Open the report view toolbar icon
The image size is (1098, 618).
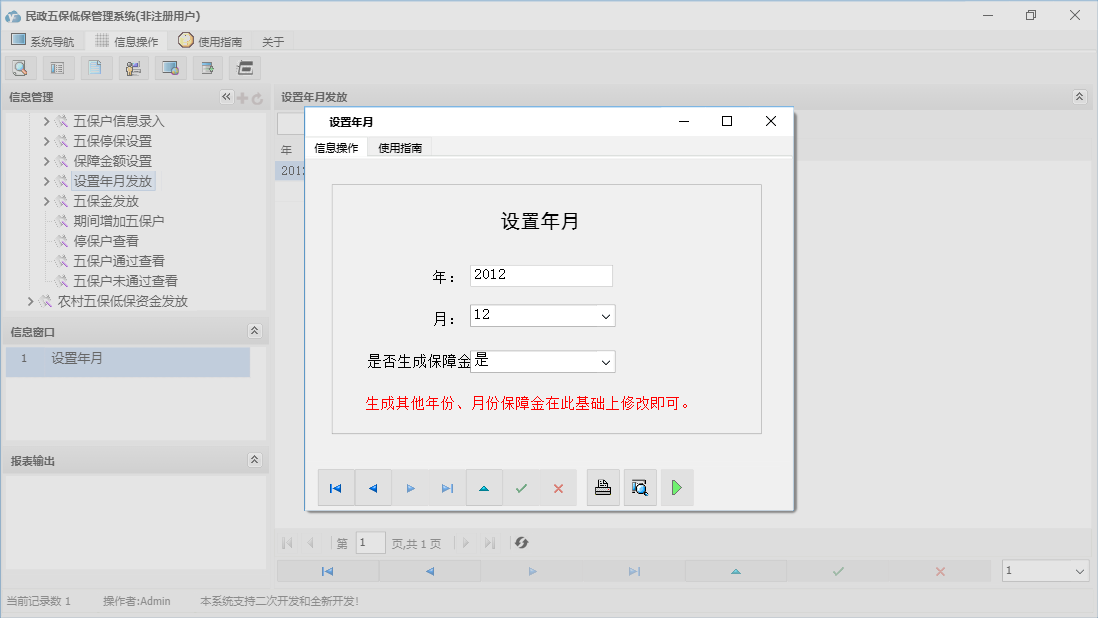(57, 67)
